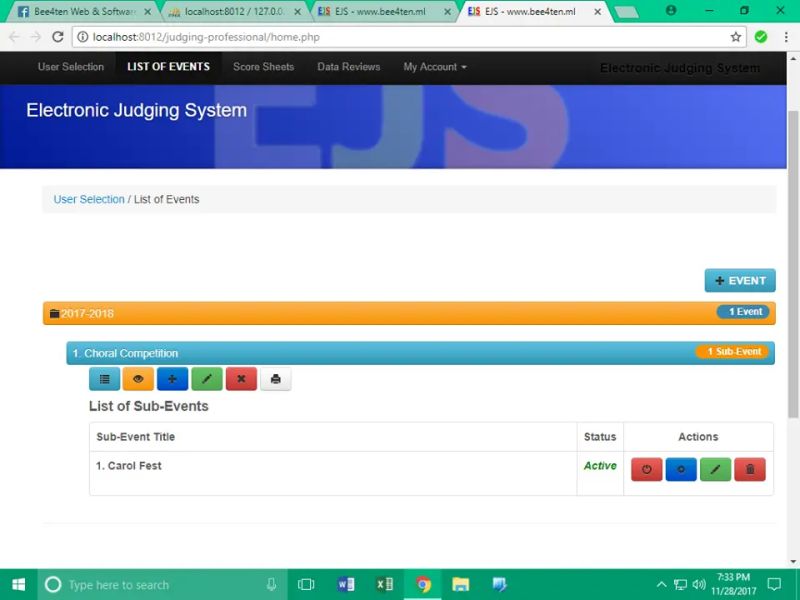Edit the Choral Competition event
800x600 pixels.
[207, 379]
